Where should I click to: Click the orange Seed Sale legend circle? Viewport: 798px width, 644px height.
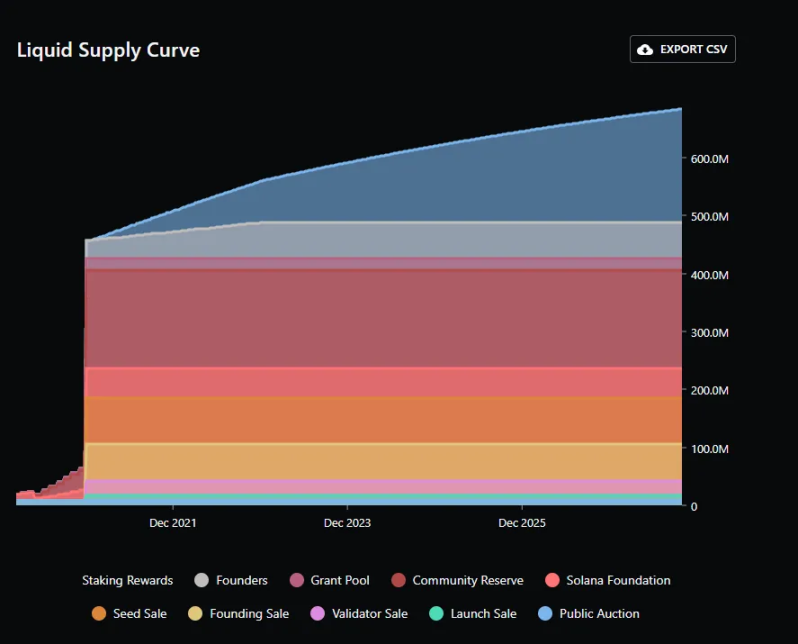click(98, 613)
